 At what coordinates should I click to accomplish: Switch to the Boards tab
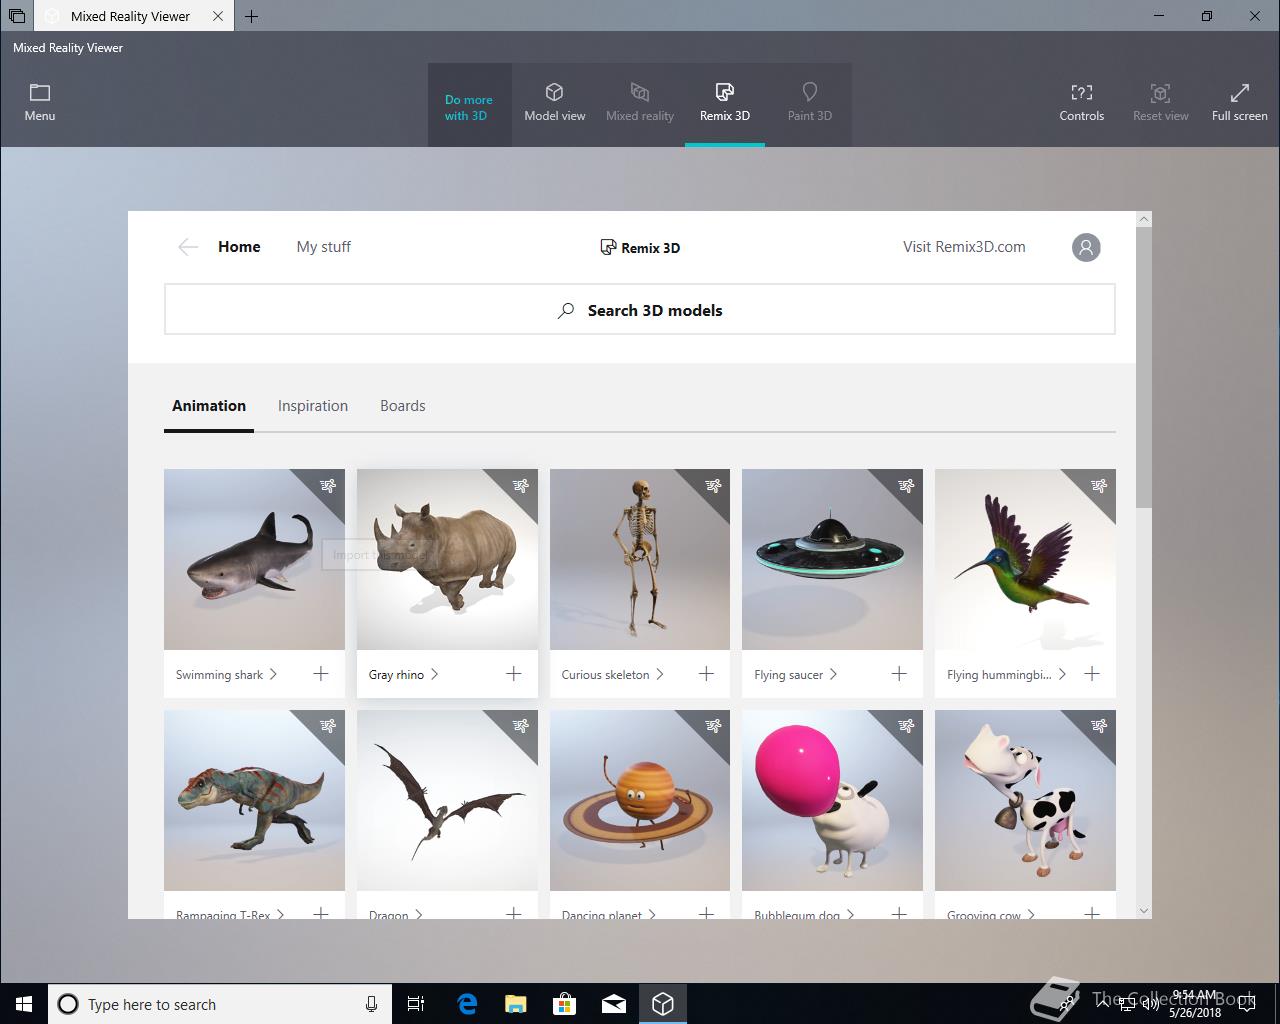click(403, 406)
